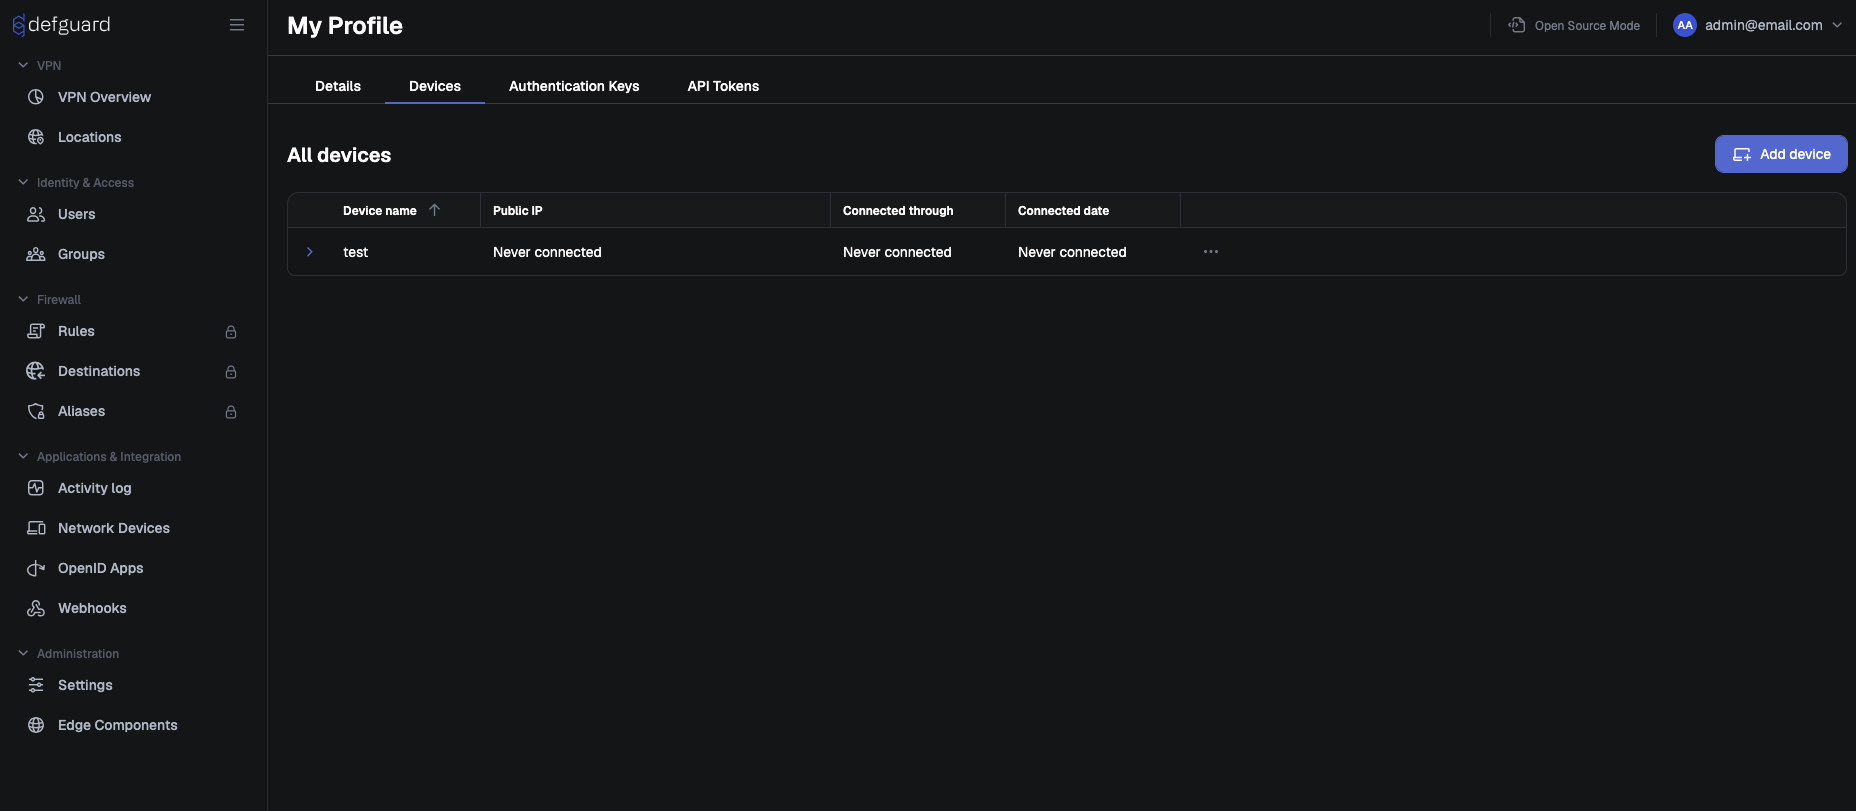Collapse the Administration section
The image size is (1856, 811).
[23, 653]
